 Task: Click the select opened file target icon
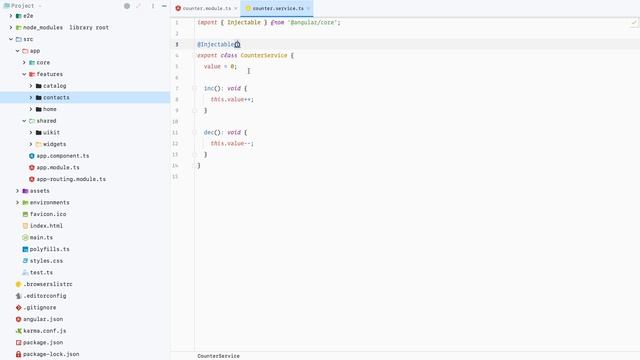(x=127, y=6)
